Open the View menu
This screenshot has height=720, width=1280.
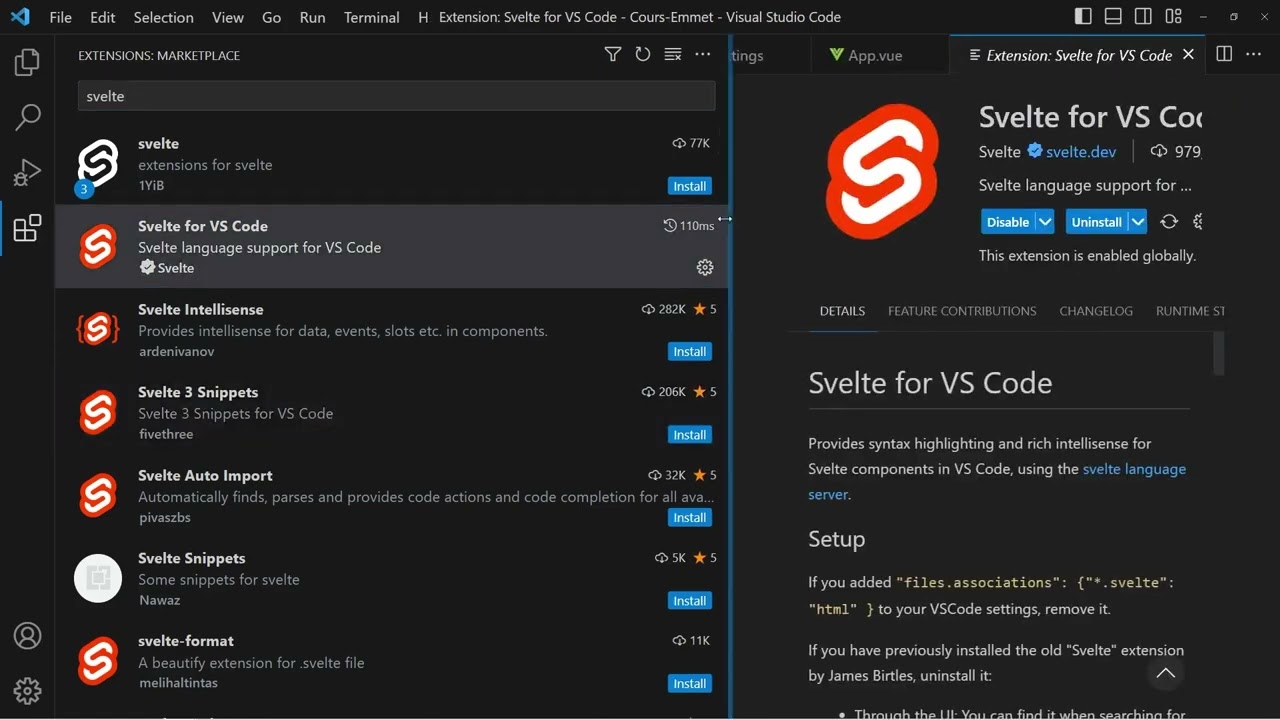point(228,17)
